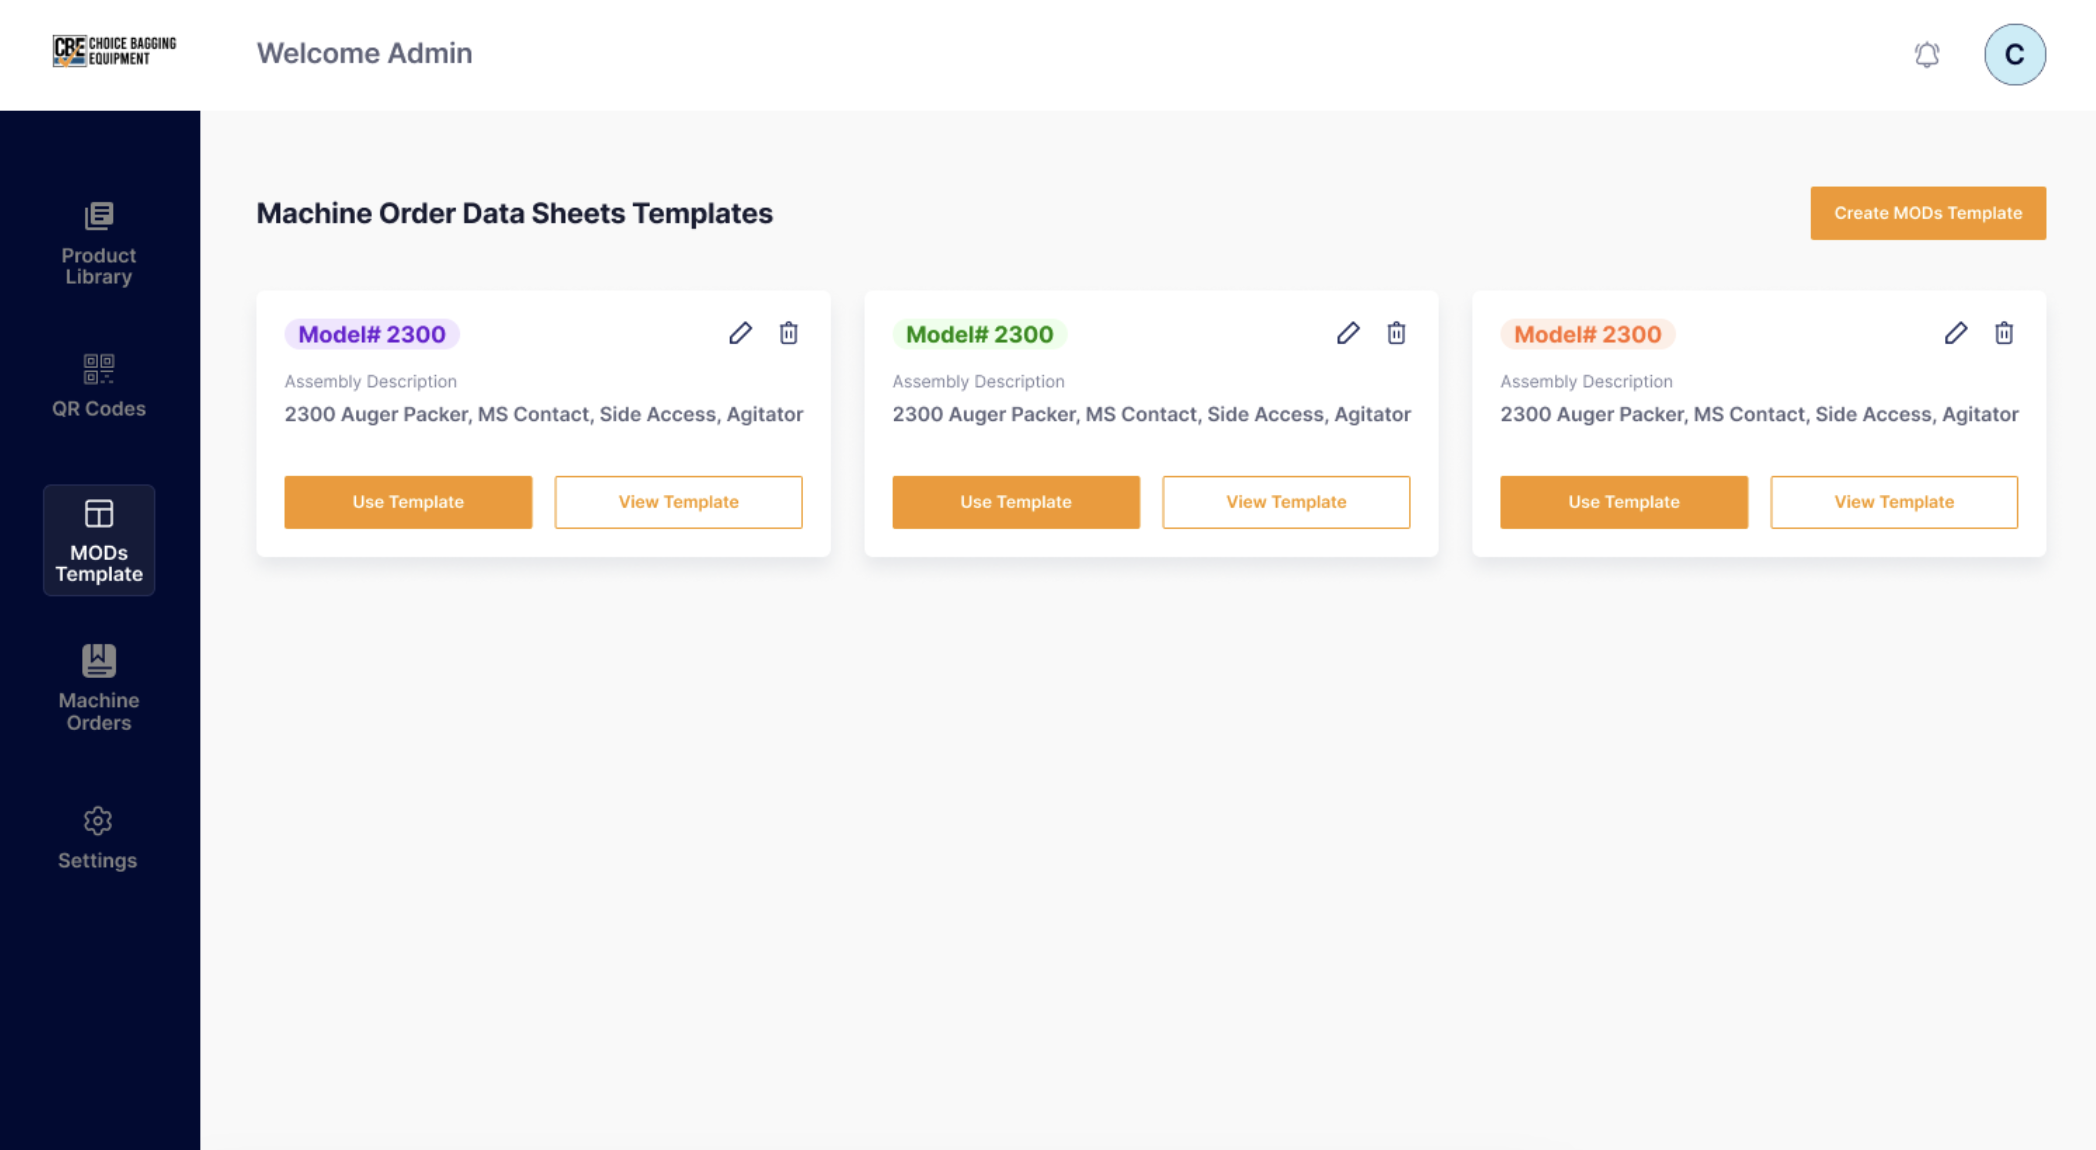This screenshot has width=2096, height=1150.
Task: Delete the orange Model# 2300 template
Action: [2004, 333]
